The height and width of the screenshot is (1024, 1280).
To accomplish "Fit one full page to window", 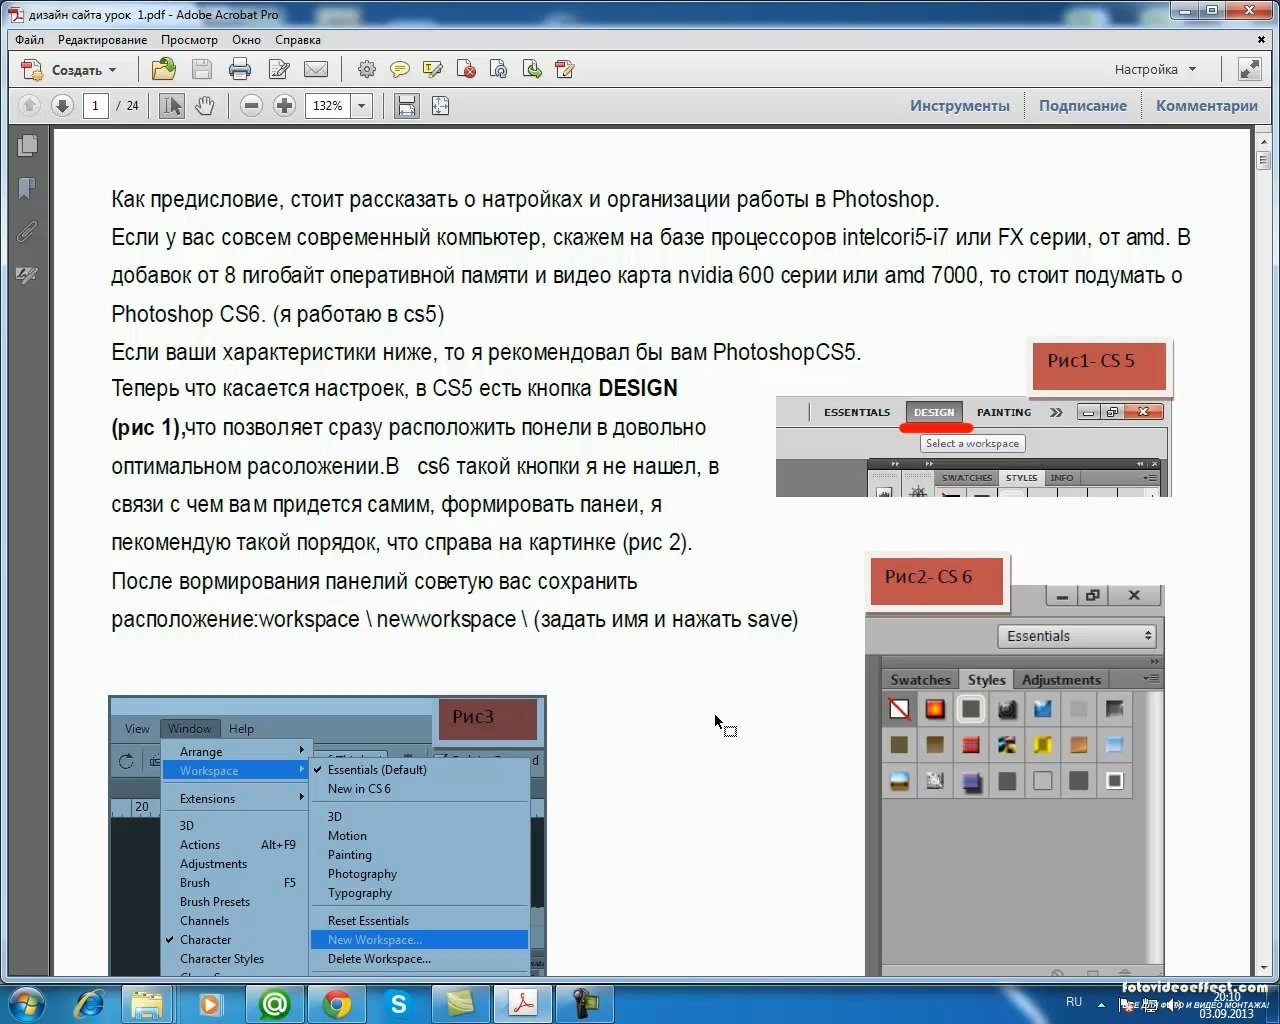I will [440, 105].
